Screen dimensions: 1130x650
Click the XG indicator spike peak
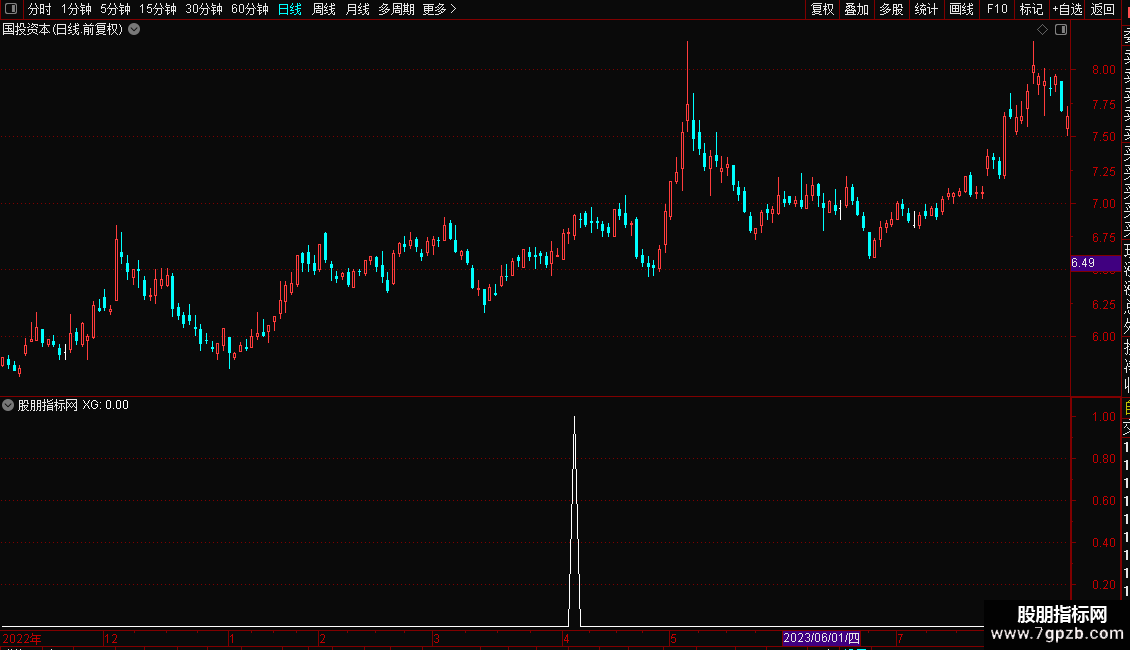tap(574, 417)
